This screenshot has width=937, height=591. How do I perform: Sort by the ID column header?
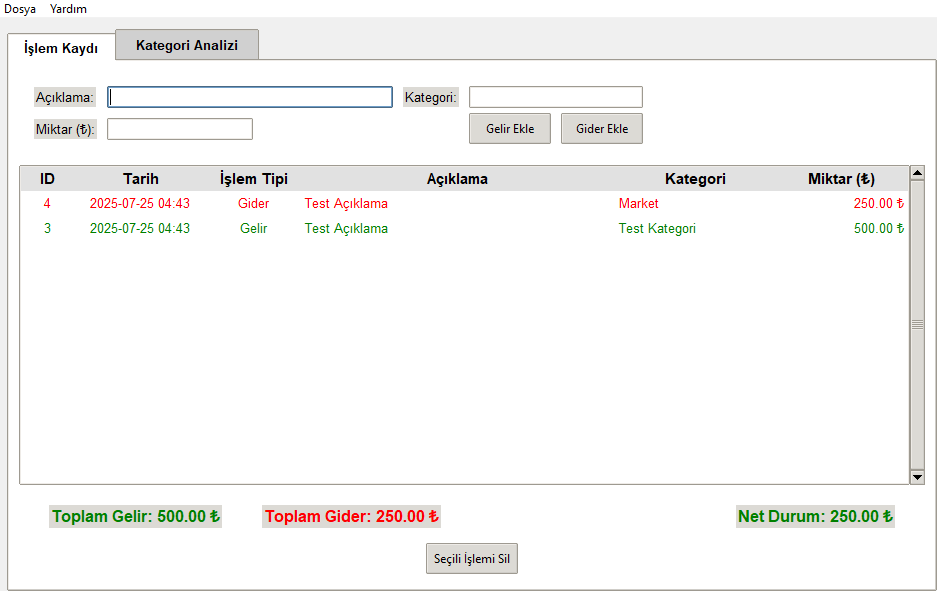[x=47, y=179]
